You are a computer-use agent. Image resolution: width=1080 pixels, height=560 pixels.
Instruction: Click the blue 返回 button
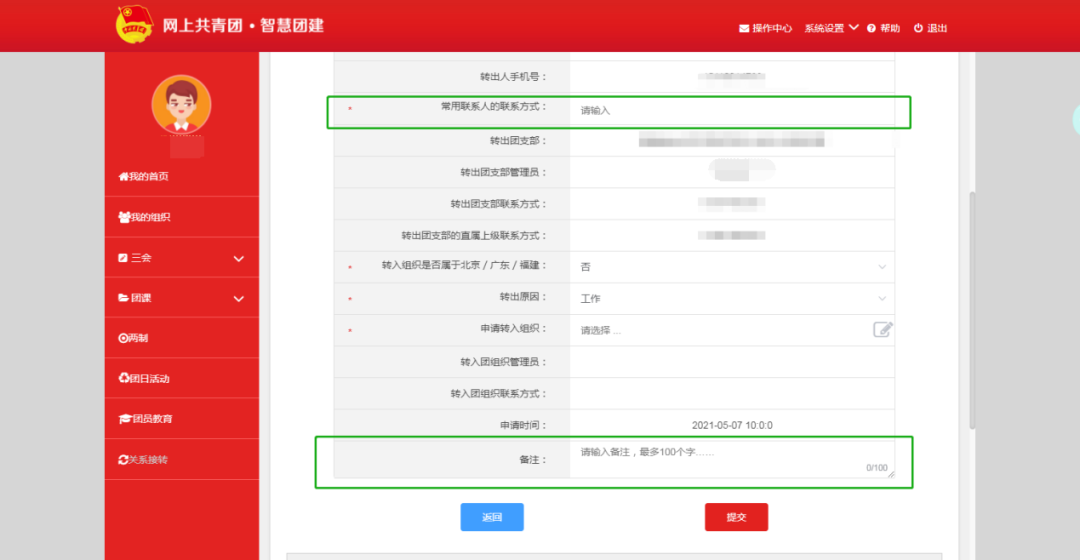tap(491, 517)
